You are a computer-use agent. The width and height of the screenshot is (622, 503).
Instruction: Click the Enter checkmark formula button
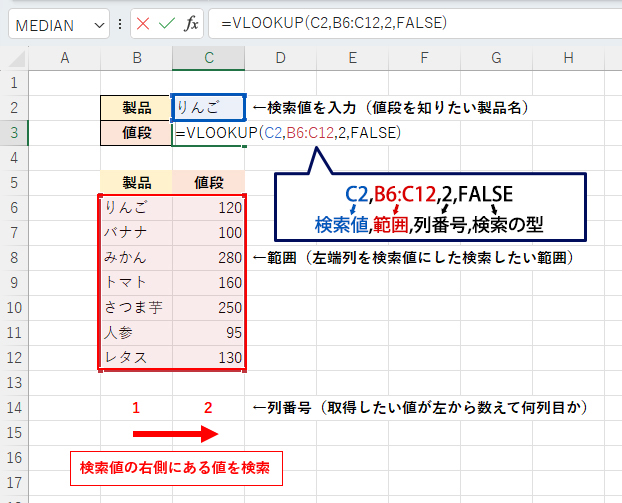(x=167, y=23)
